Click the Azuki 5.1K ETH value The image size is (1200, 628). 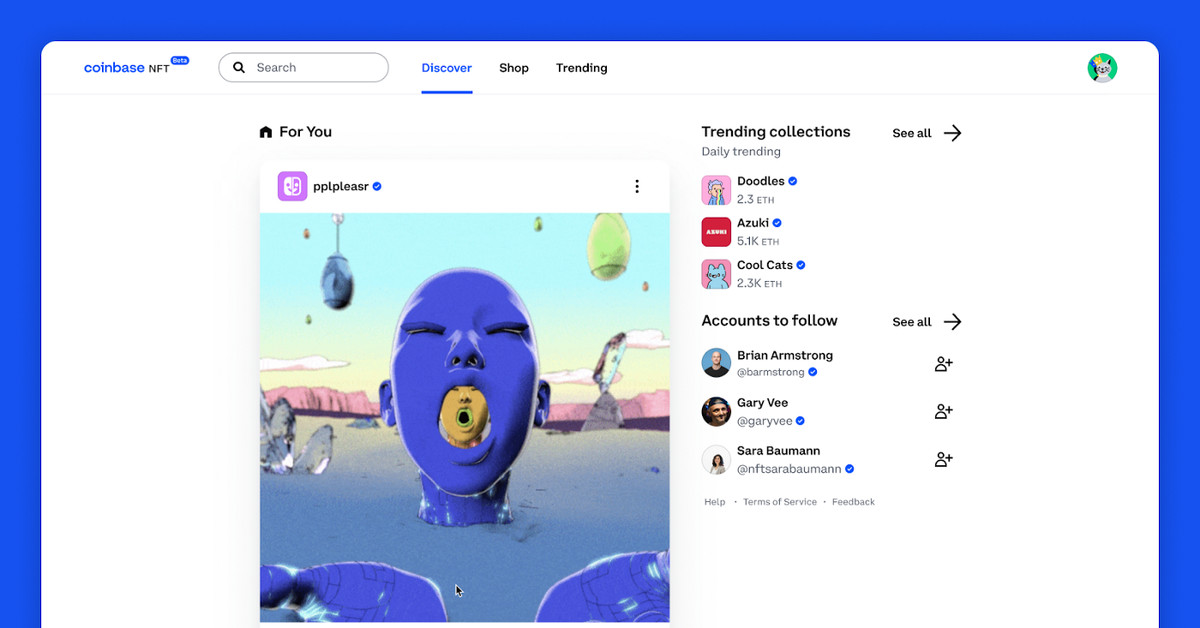click(758, 242)
